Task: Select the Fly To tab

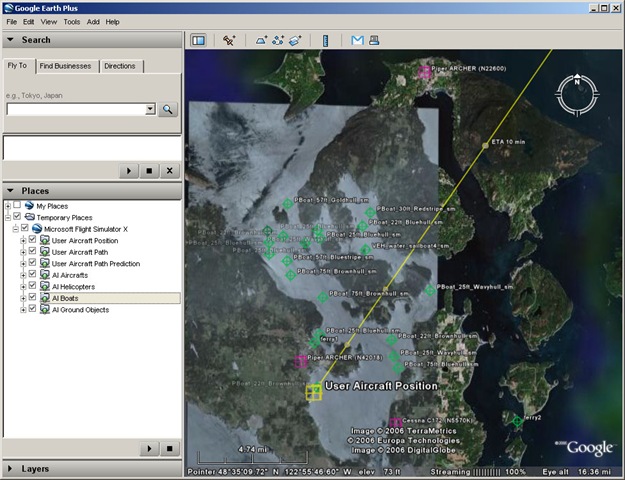Action: click(x=17, y=65)
